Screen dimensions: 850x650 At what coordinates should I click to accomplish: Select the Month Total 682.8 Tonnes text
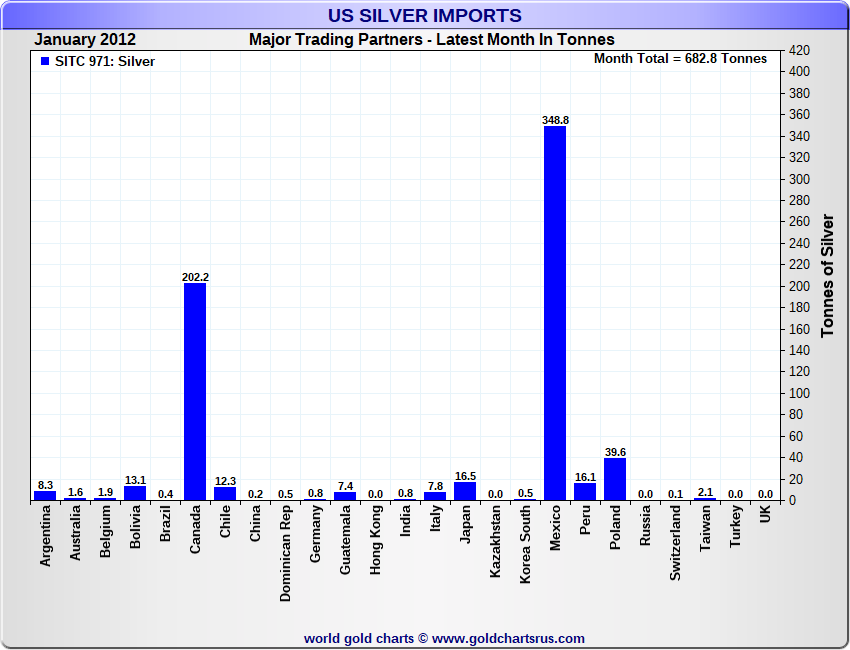[680, 59]
